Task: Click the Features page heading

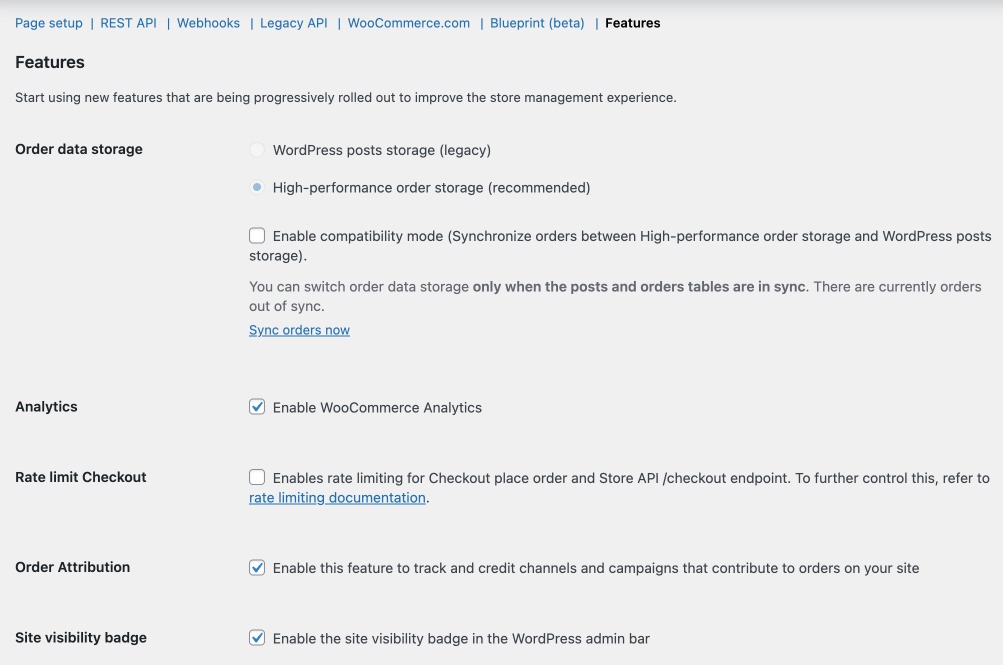Action: pyautogui.click(x=50, y=62)
